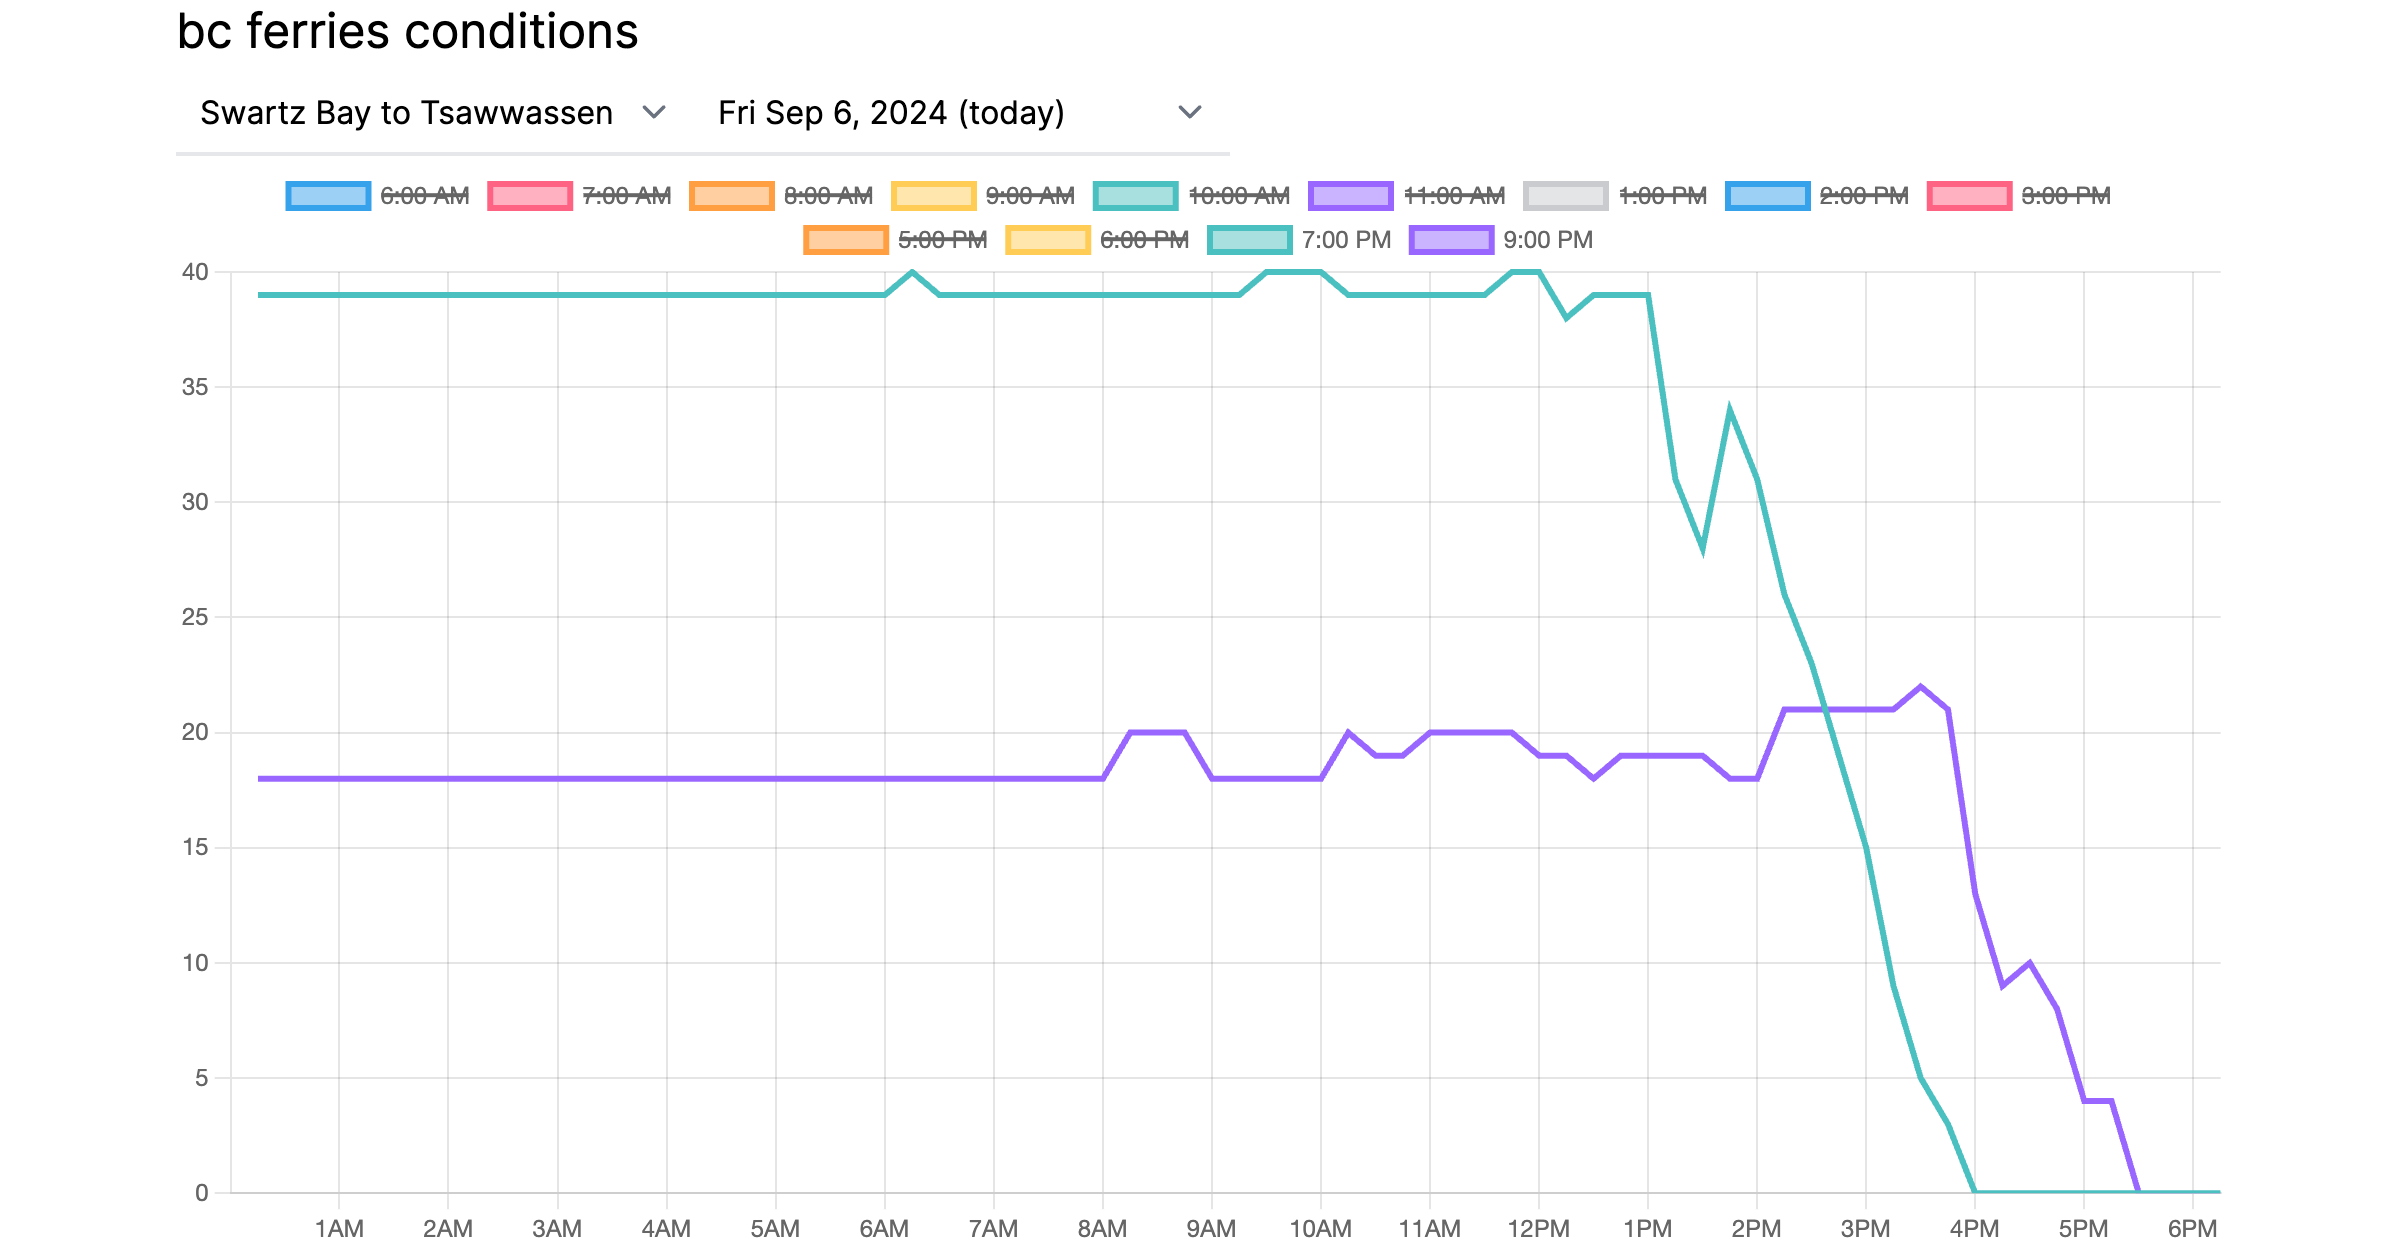Show the 8:00 AM sailing series
2400x1260 pixels.
pyautogui.click(x=732, y=196)
